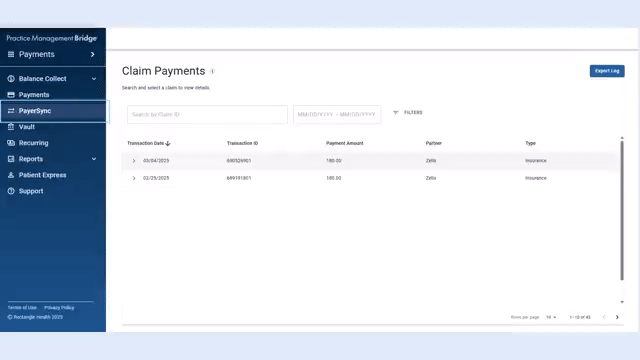This screenshot has height=360, width=640.
Task: Click the Transaction ID column header
Action: click(x=242, y=143)
